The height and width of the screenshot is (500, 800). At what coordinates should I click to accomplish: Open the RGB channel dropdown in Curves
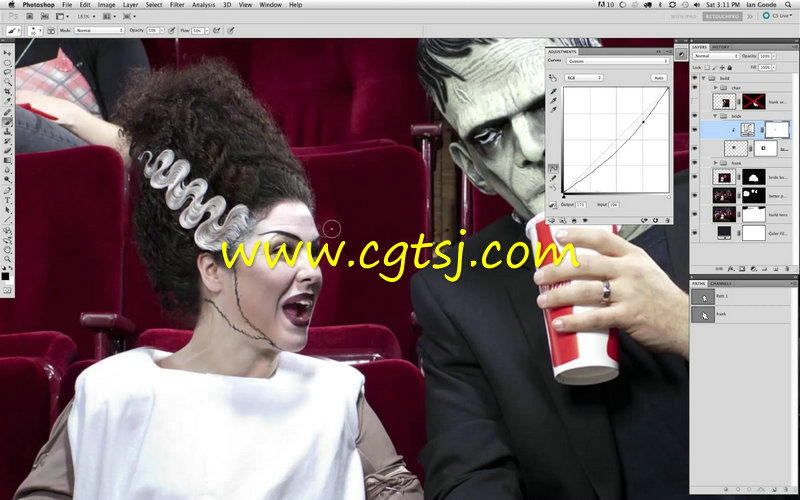tap(584, 78)
